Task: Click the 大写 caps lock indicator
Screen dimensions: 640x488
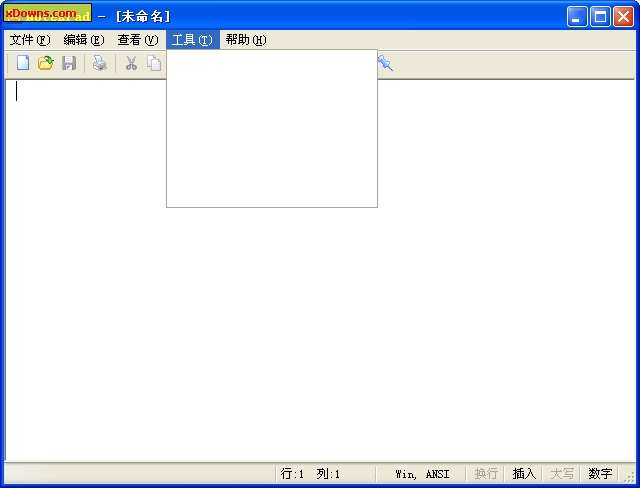Action: [562, 474]
